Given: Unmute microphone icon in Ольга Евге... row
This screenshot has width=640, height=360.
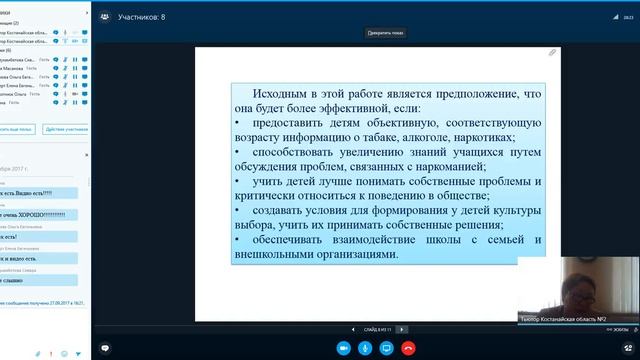Looking at the screenshot, I should point(65,77).
